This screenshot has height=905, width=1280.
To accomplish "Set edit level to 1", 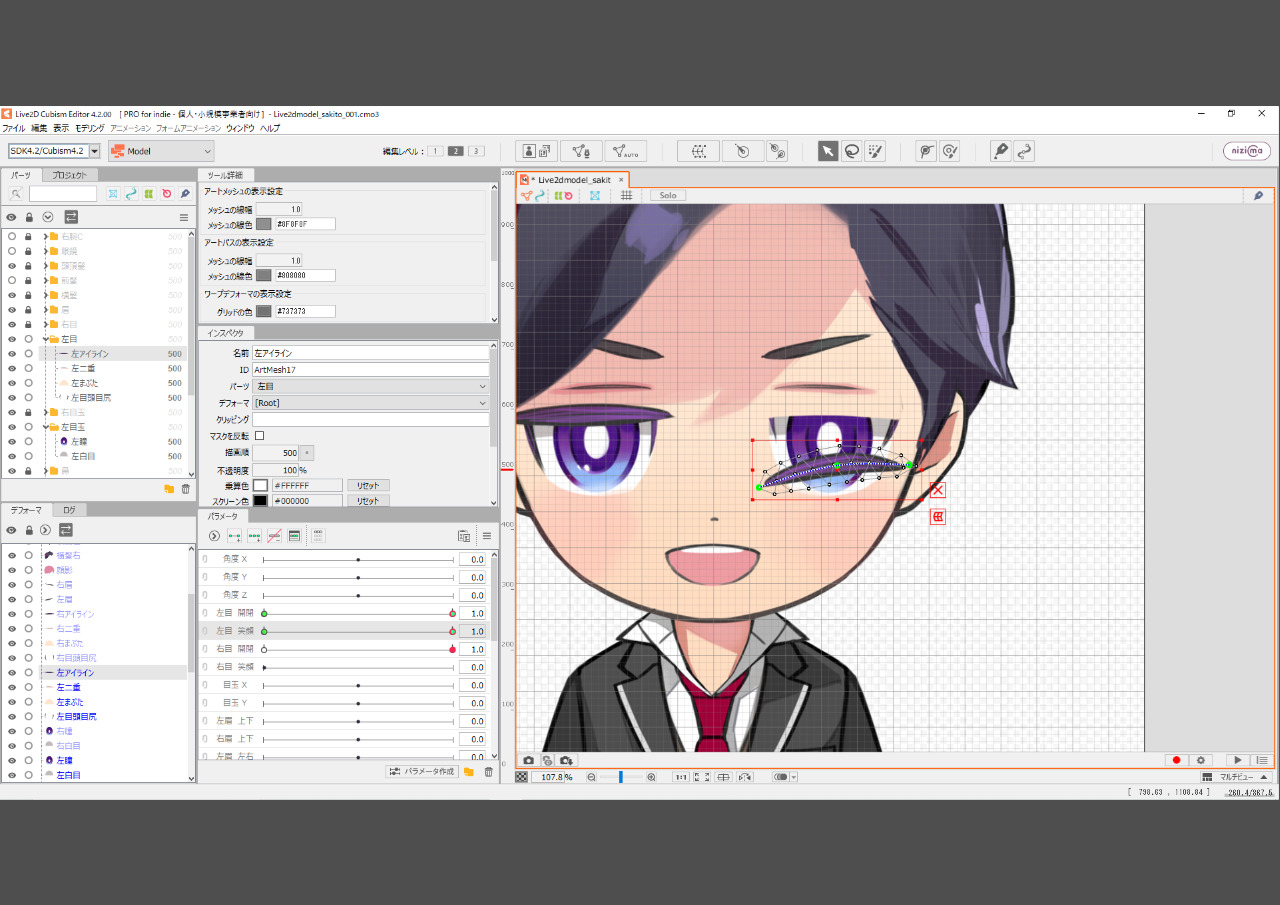I will pyautogui.click(x=436, y=151).
